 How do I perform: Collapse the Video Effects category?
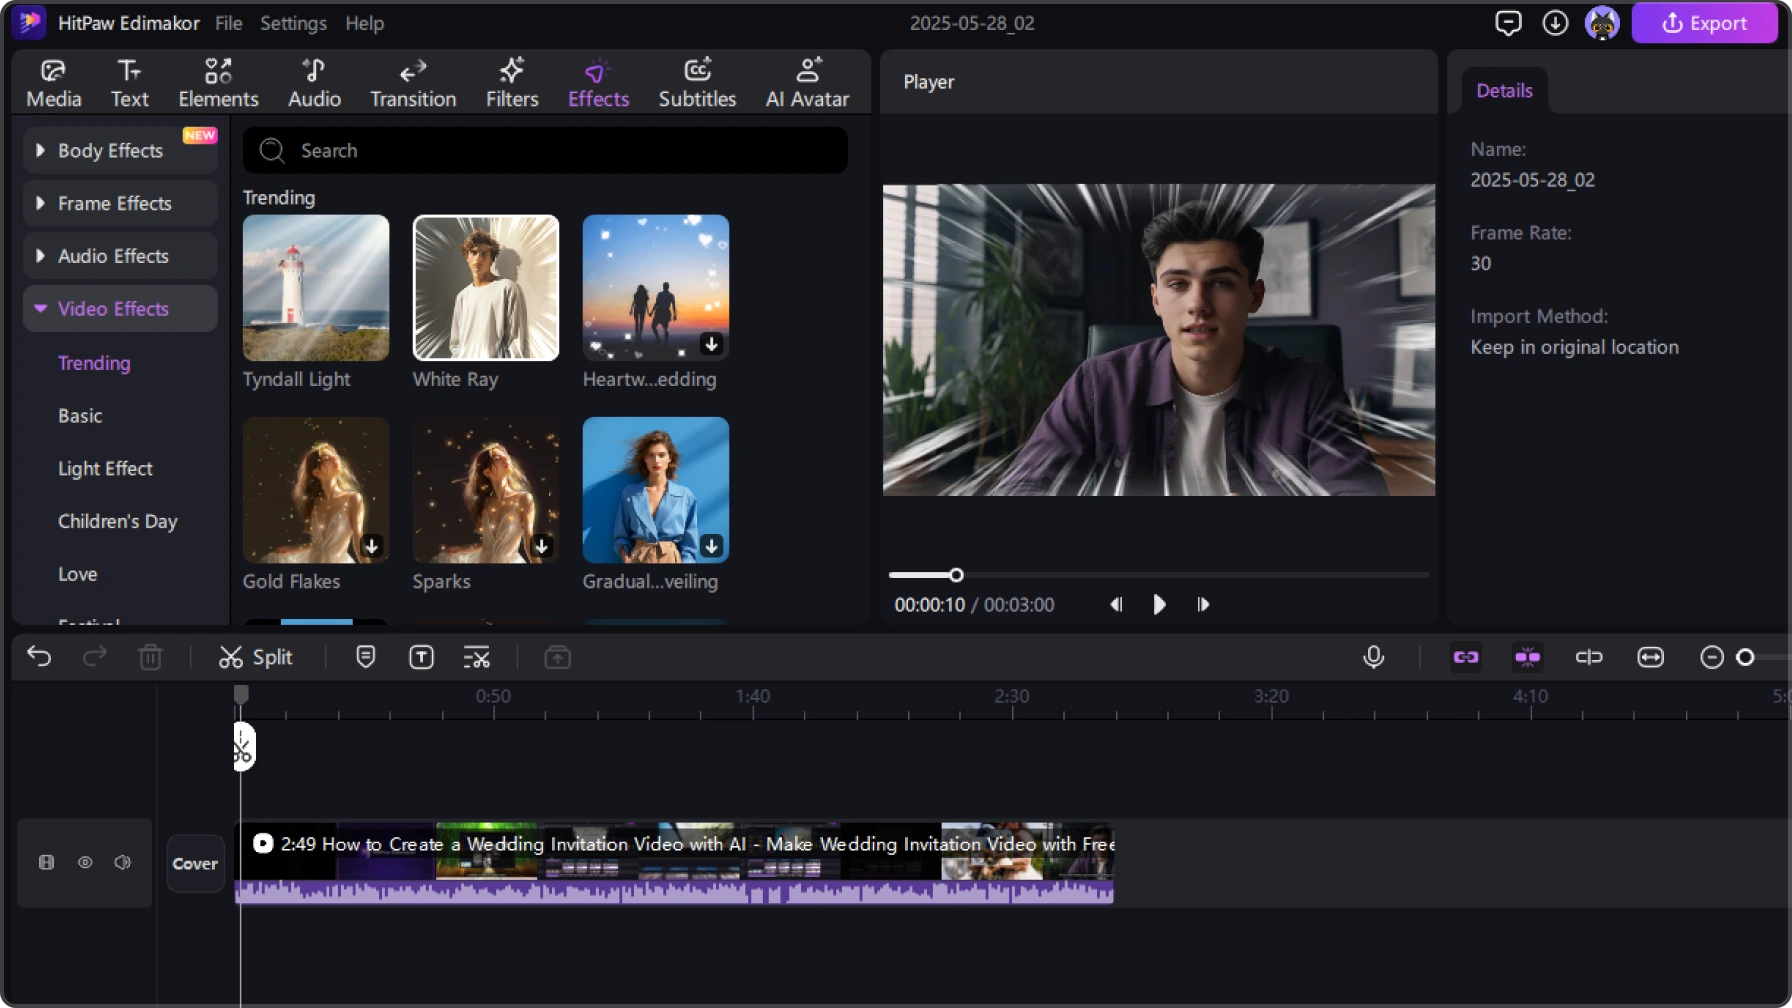click(x=120, y=309)
